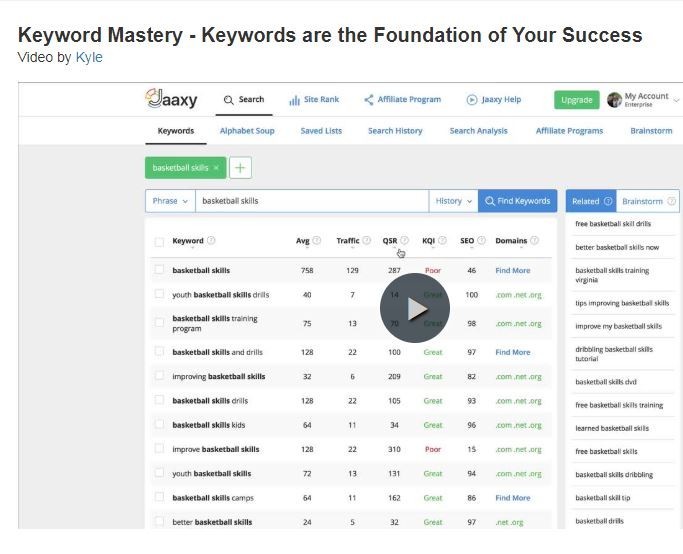Click the Search magnifier icon in top nav
The image size is (683, 554).
[x=228, y=100]
